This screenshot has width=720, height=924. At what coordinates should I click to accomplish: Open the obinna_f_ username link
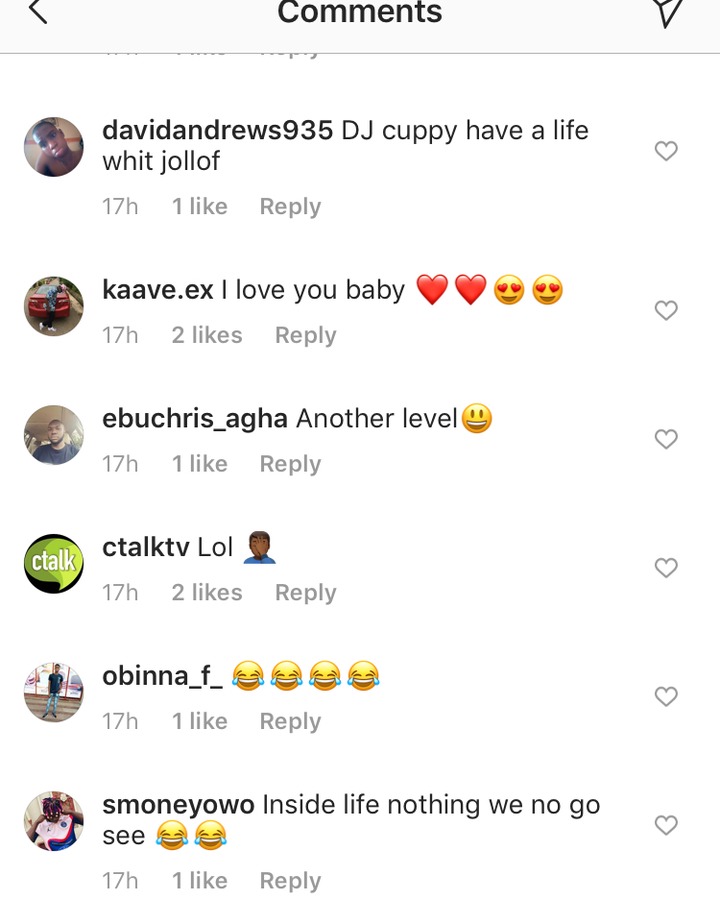pyautogui.click(x=163, y=676)
